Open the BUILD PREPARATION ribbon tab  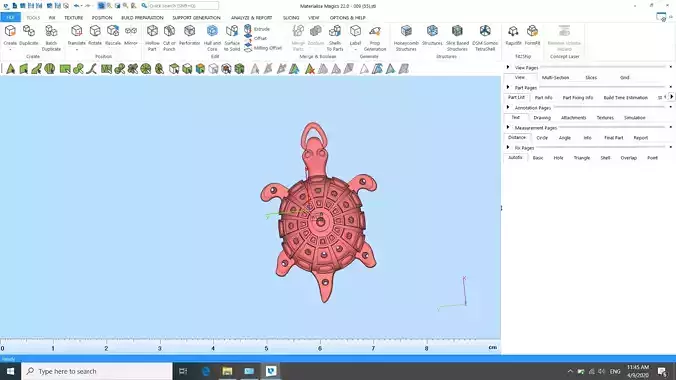pos(142,18)
